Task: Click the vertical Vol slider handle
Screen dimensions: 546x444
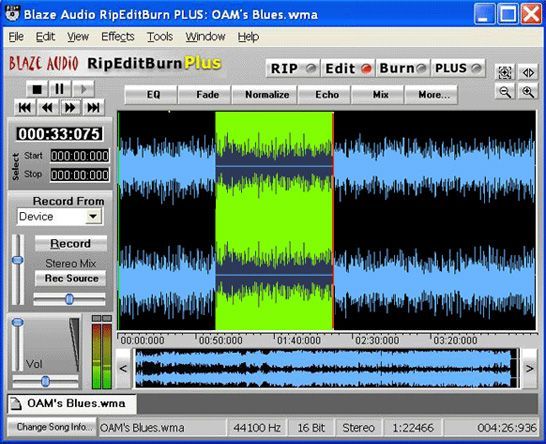Action: (17, 322)
